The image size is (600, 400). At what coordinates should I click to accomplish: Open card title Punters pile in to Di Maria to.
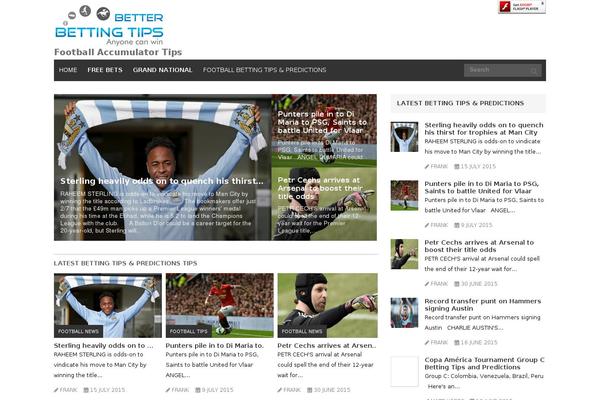[x=215, y=345]
